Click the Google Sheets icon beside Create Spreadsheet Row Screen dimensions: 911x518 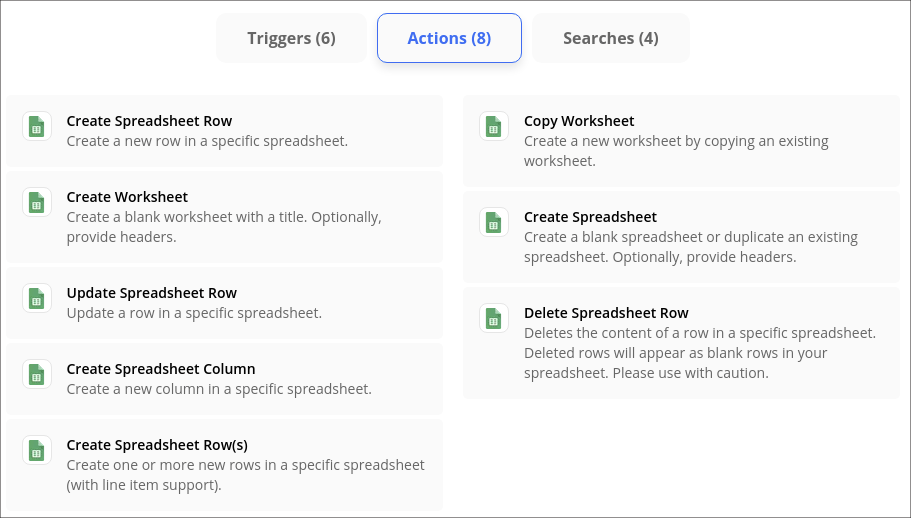pyautogui.click(x=37, y=126)
